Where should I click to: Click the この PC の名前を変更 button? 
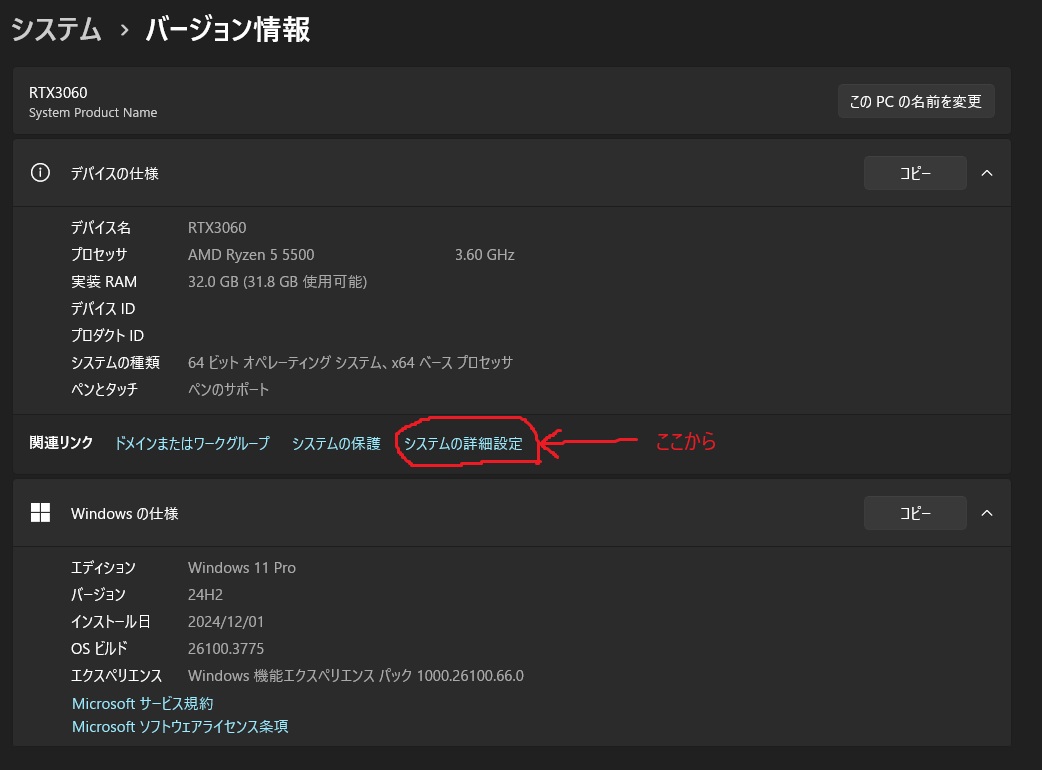click(x=916, y=101)
